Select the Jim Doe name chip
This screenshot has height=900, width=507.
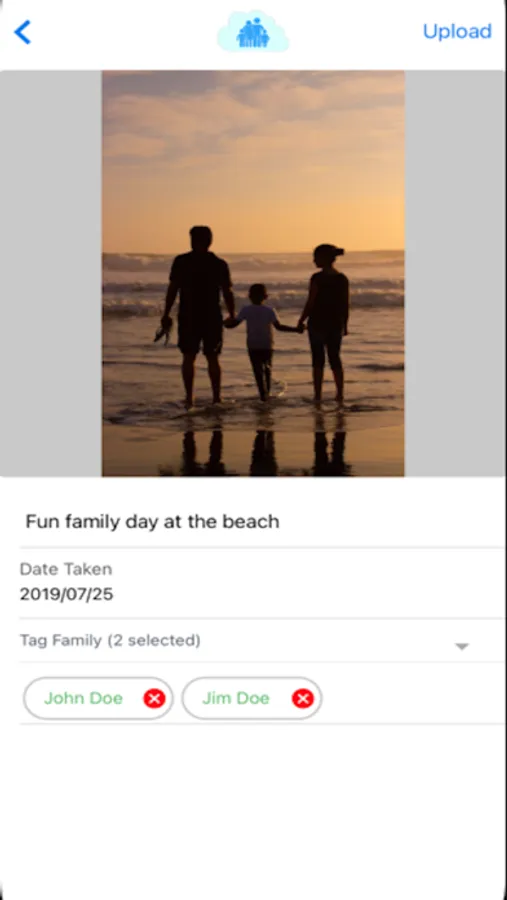252,699
